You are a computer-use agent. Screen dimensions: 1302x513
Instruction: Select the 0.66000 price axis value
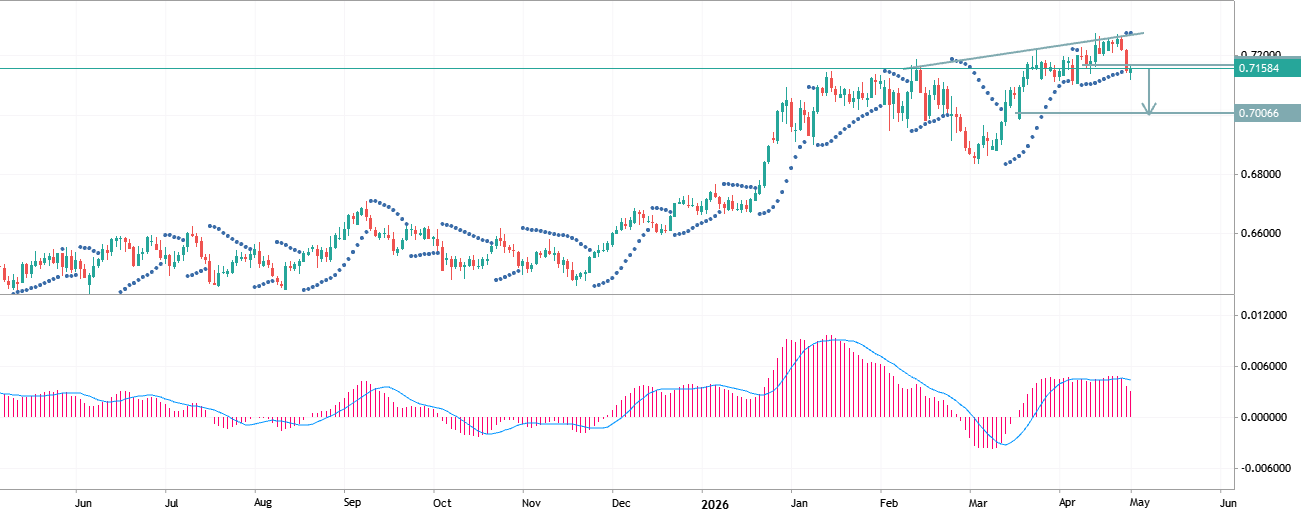(x=1259, y=234)
